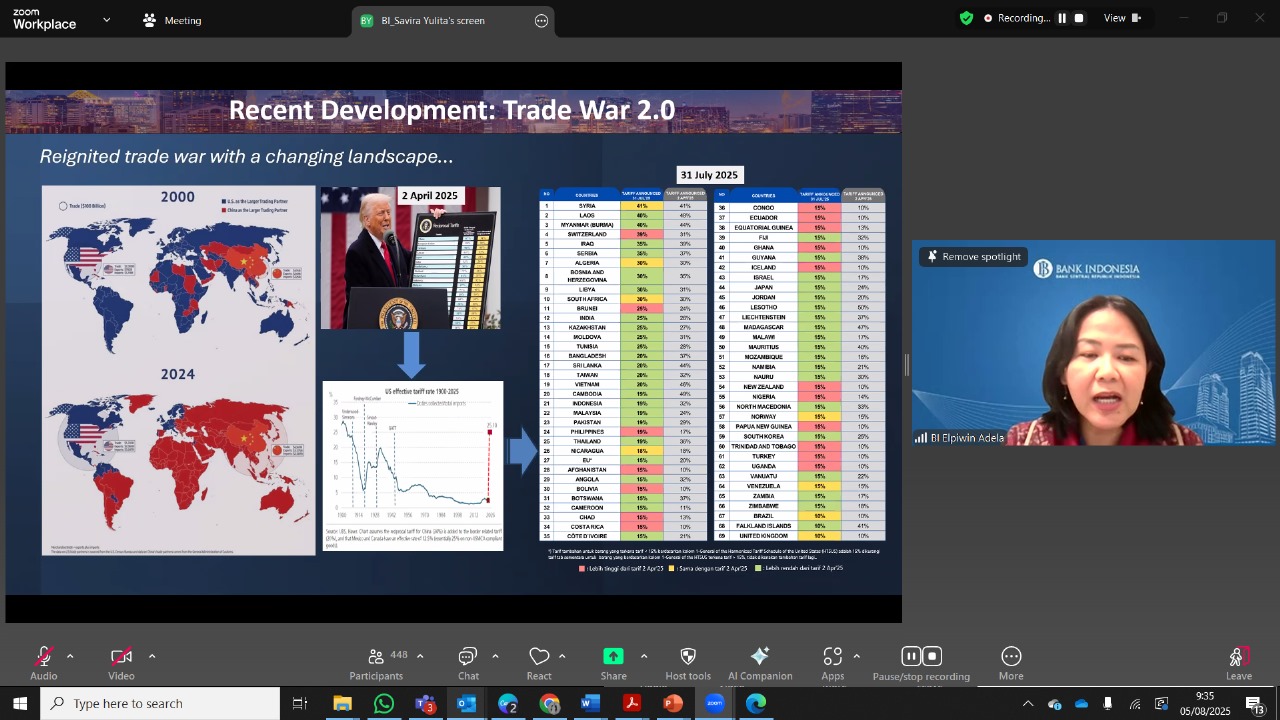The height and width of the screenshot is (720, 1280).
Task: Expand the Zoom Workplace dropdown chevron
Action: tap(107, 20)
